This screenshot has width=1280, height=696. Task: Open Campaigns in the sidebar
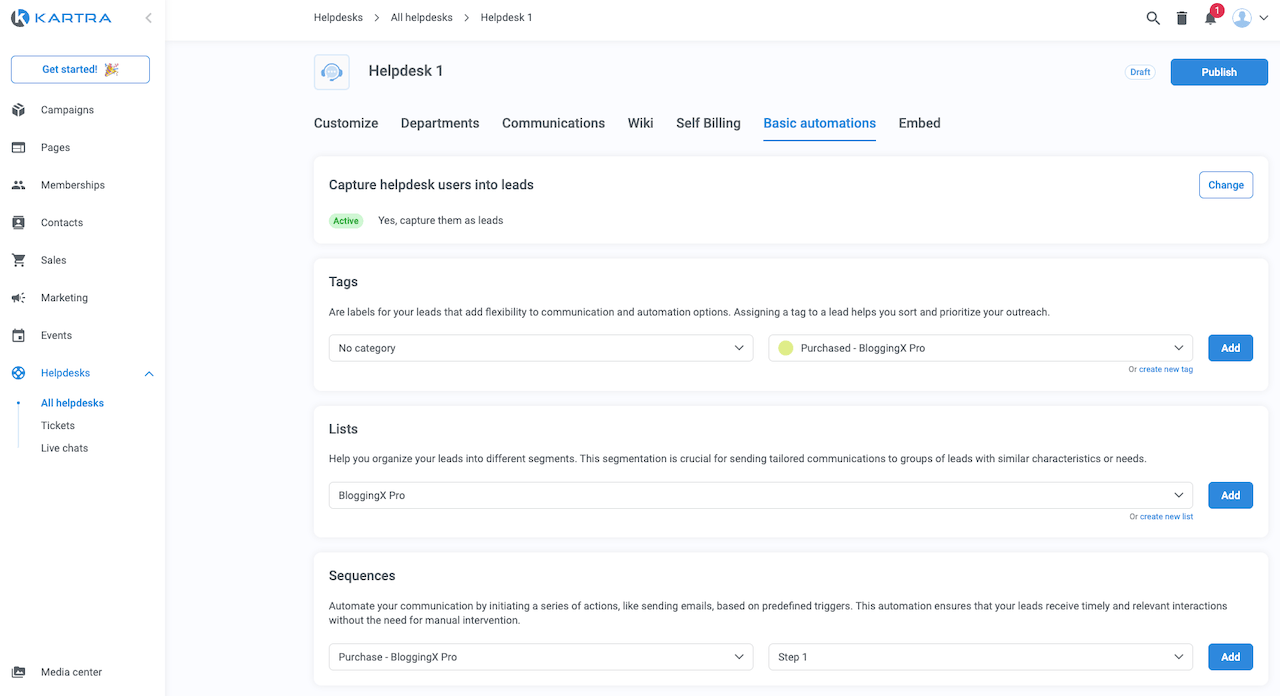(x=67, y=110)
